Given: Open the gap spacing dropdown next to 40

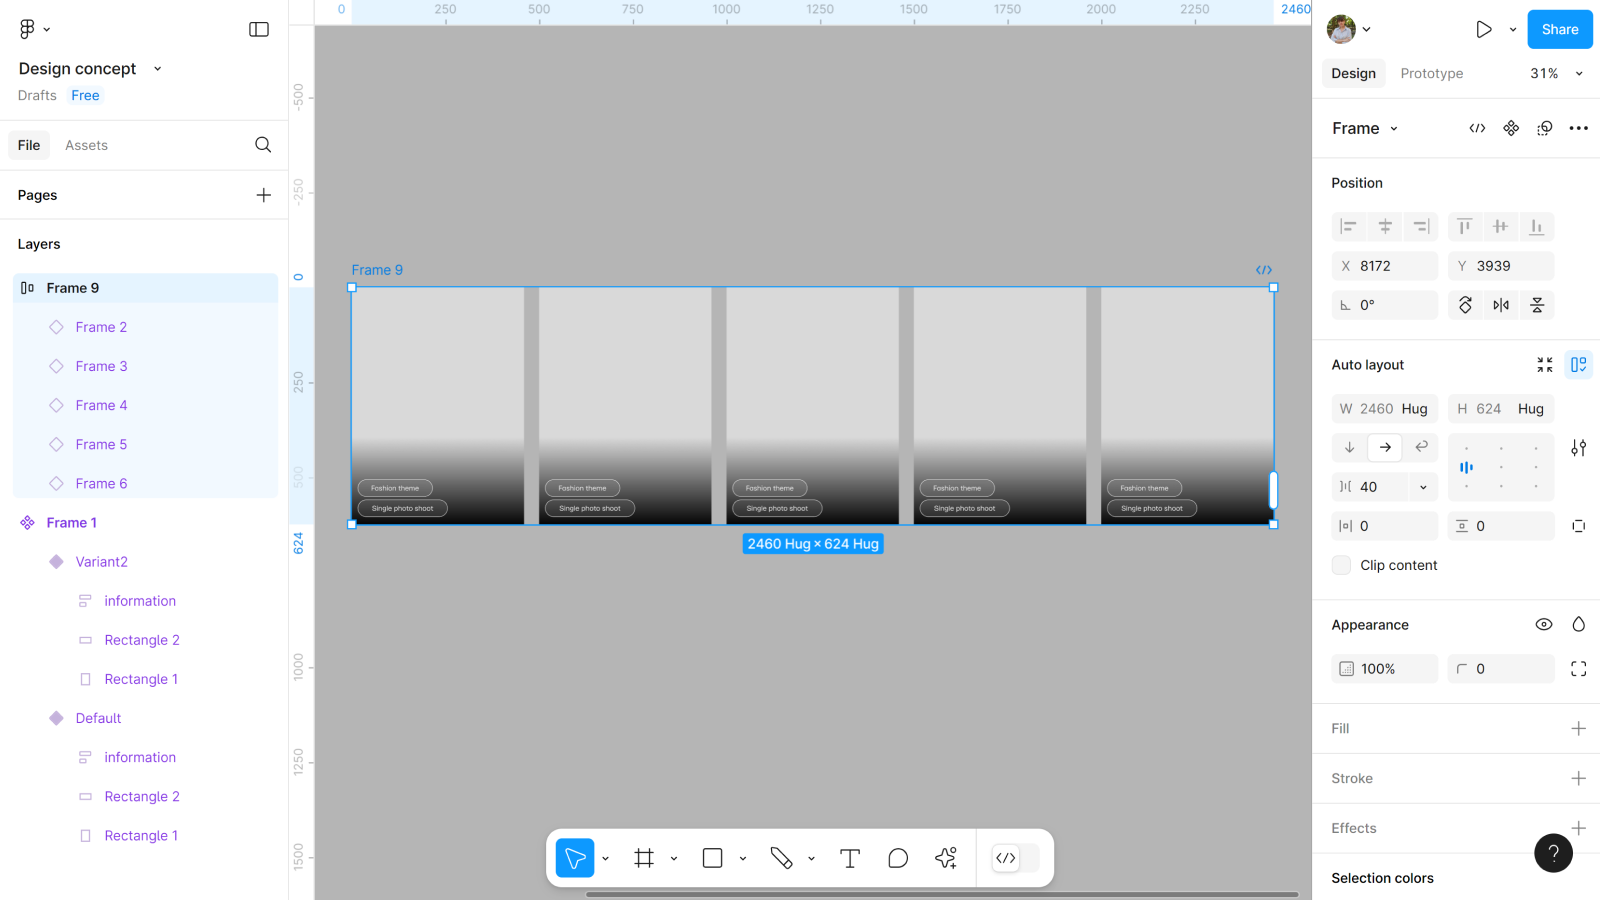Looking at the screenshot, I should click(x=1423, y=487).
